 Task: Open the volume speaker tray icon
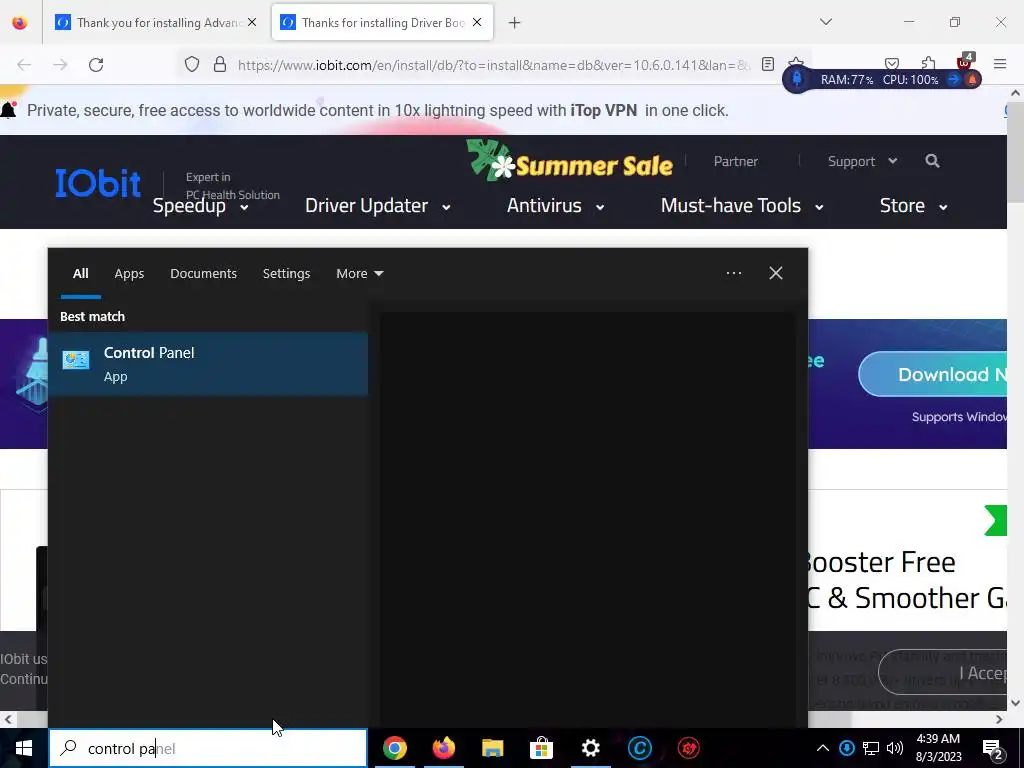click(x=895, y=748)
